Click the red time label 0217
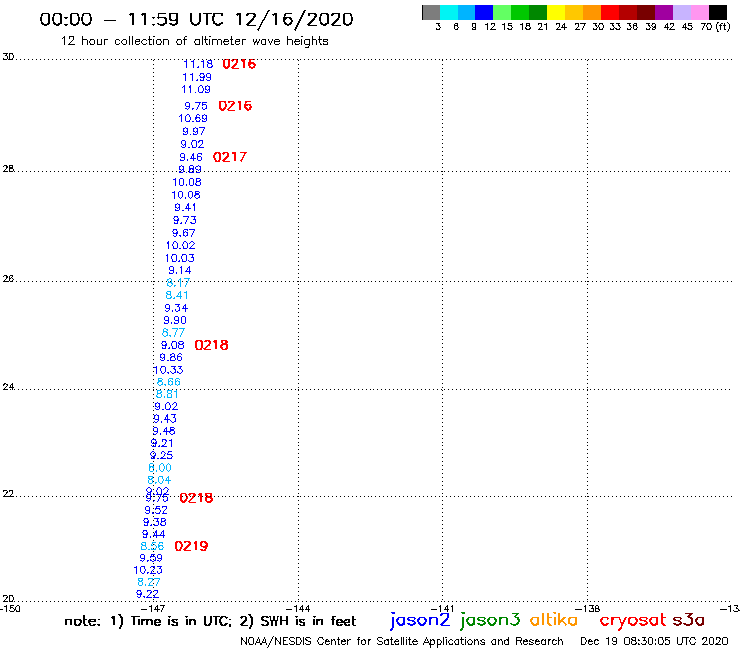 [230, 157]
